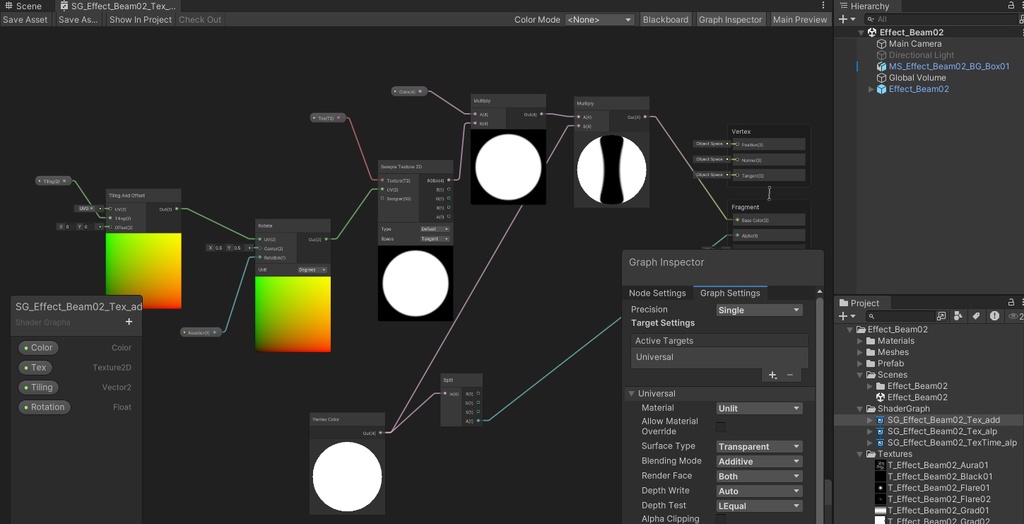The width and height of the screenshot is (1024, 524).
Task: Collapse the ShaderGraph folder in Project
Action: pos(860,409)
